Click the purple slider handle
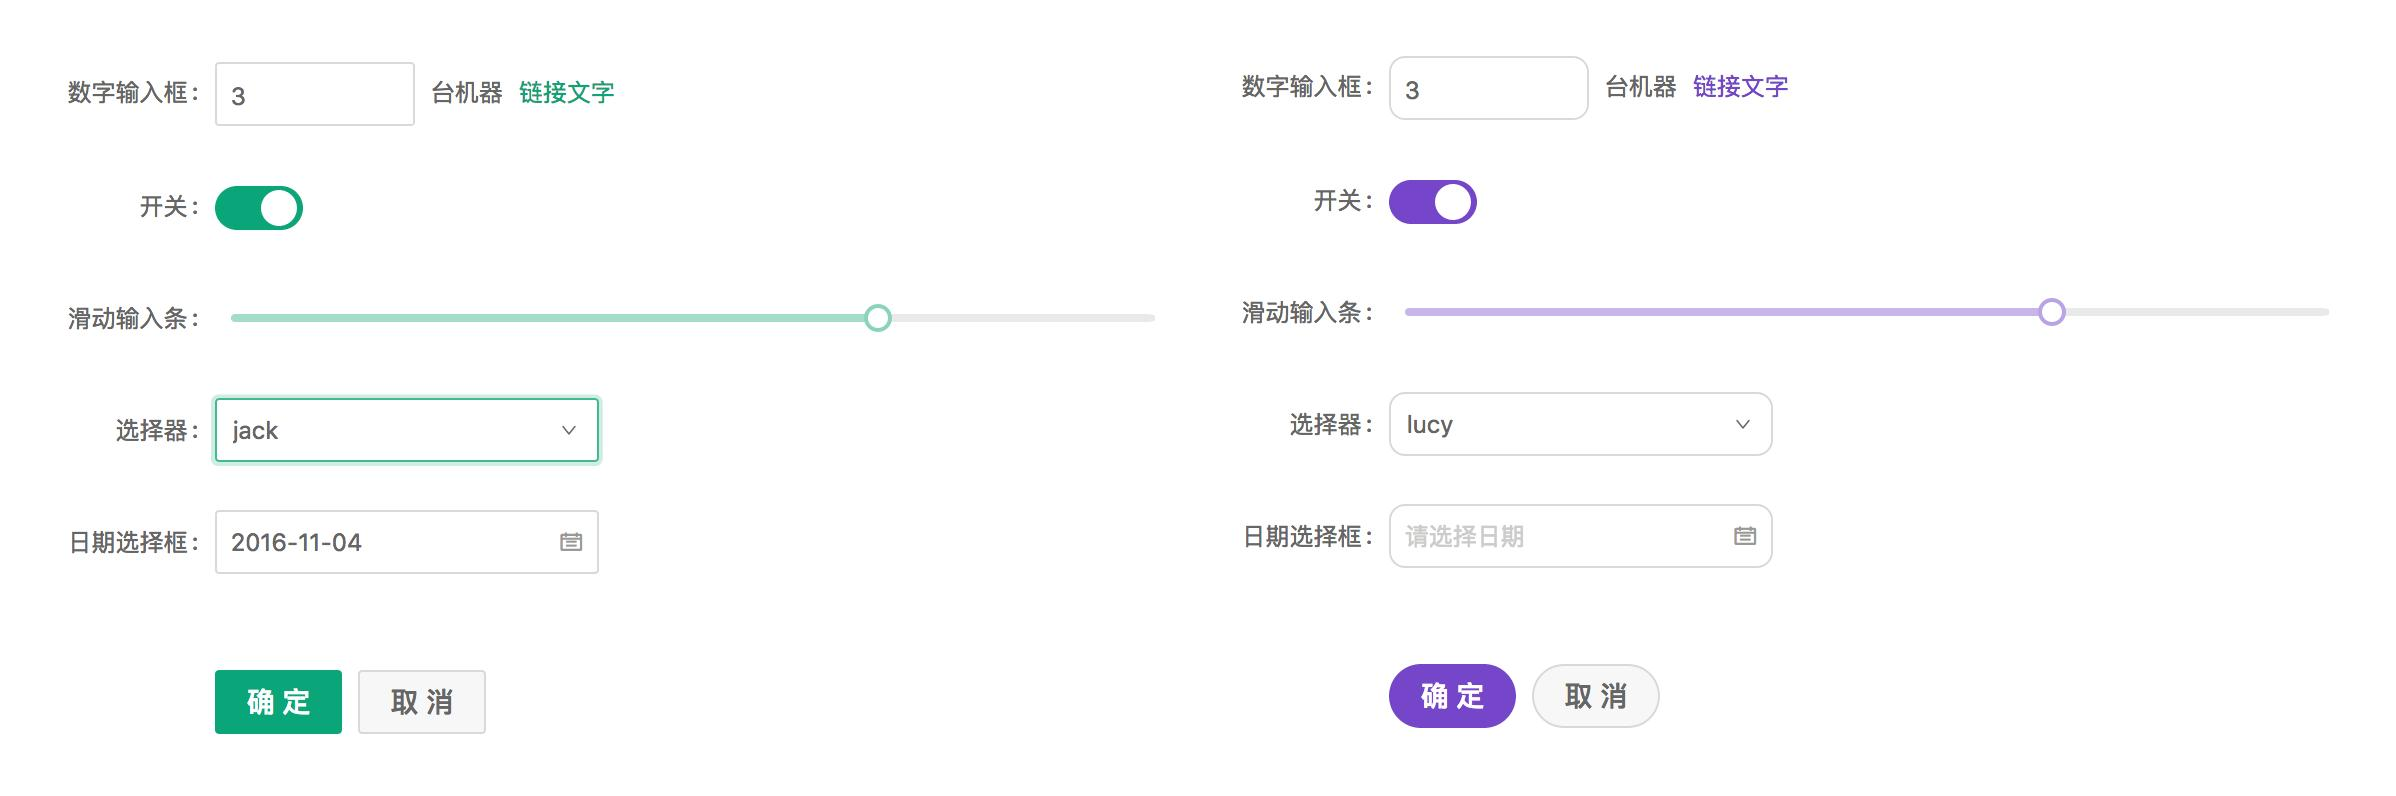 [x=2052, y=313]
